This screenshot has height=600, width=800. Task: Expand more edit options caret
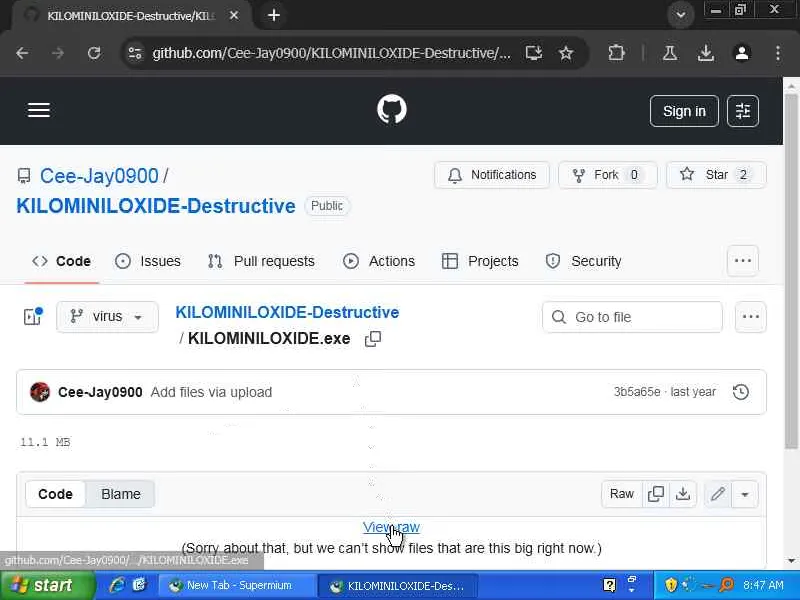(x=745, y=494)
